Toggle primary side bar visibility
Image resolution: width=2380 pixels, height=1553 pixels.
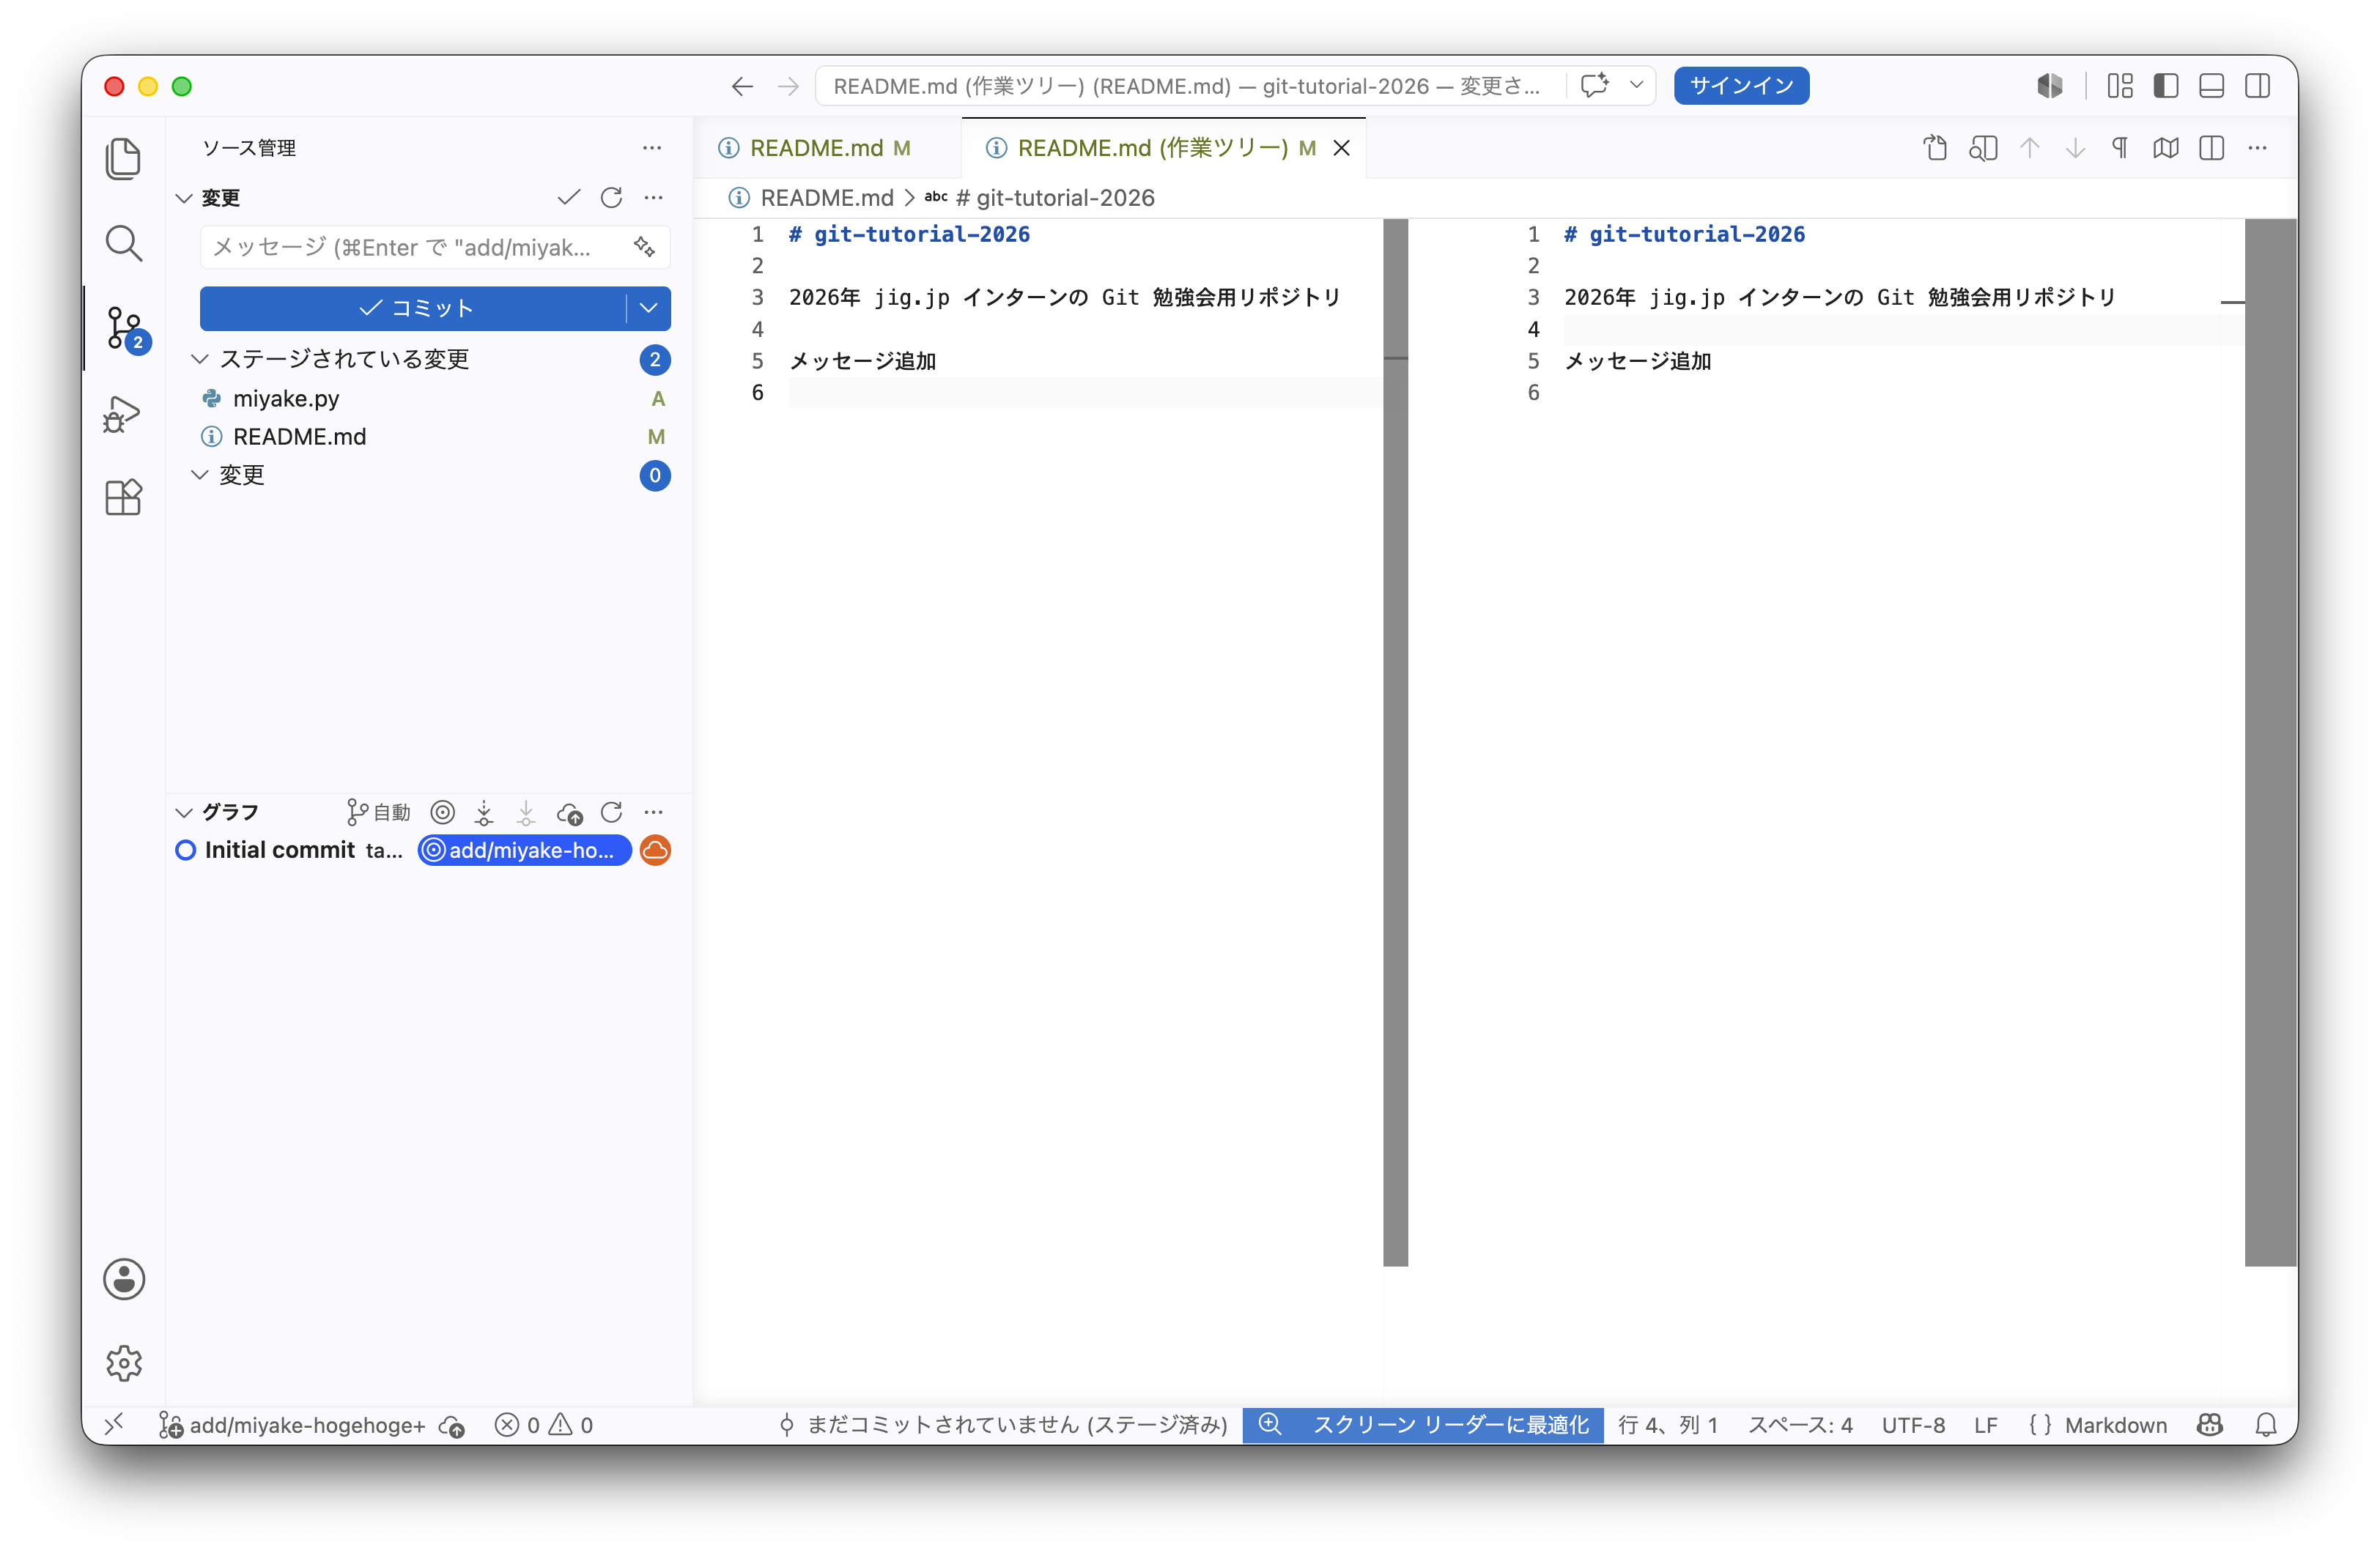coord(2166,86)
